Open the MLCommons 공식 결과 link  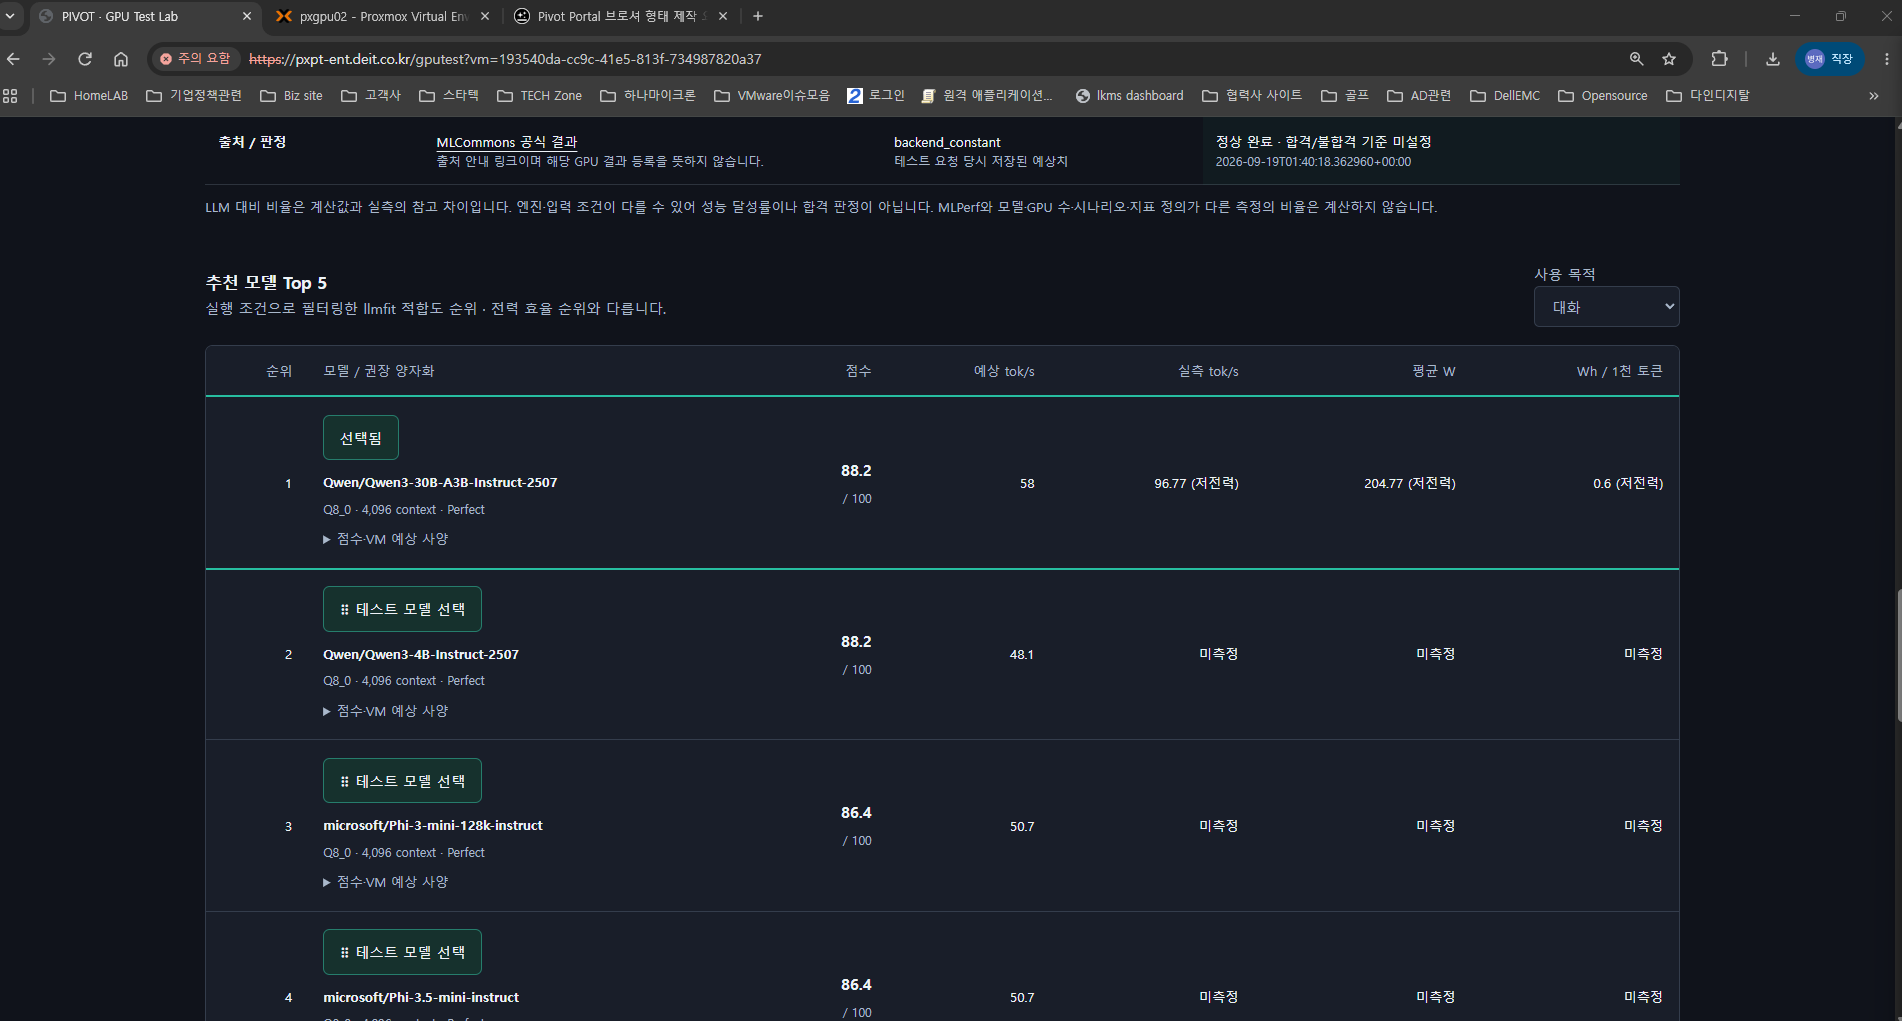point(507,142)
